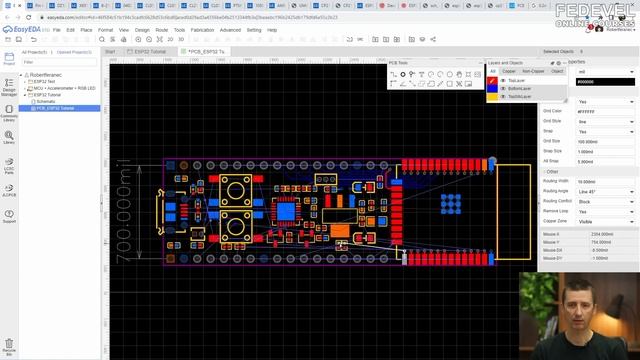Select the Text tool in PCB Tools
Viewport: 640px width, 360px height.
coord(421,74)
